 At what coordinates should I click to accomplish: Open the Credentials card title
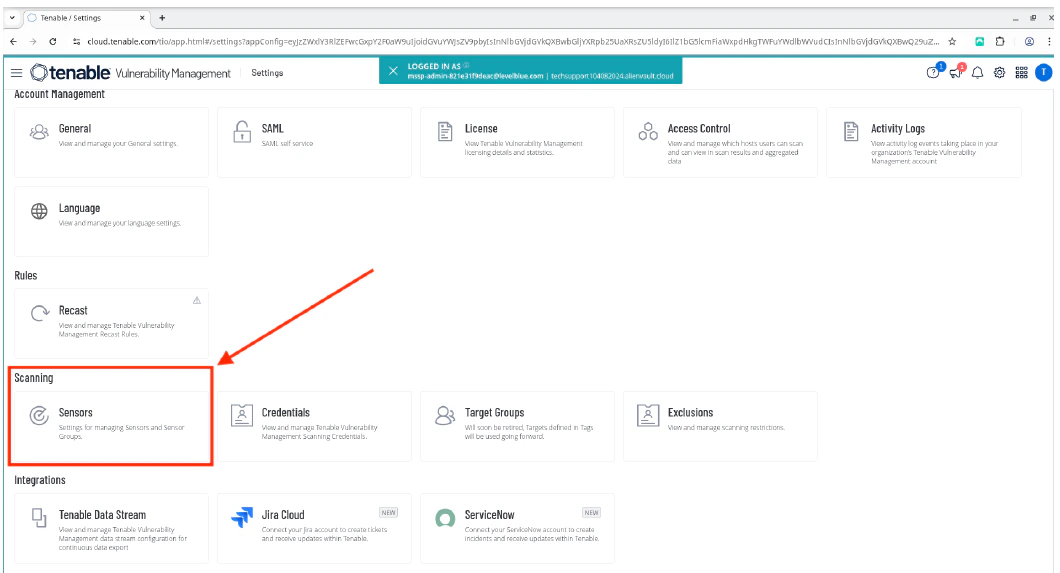285,412
